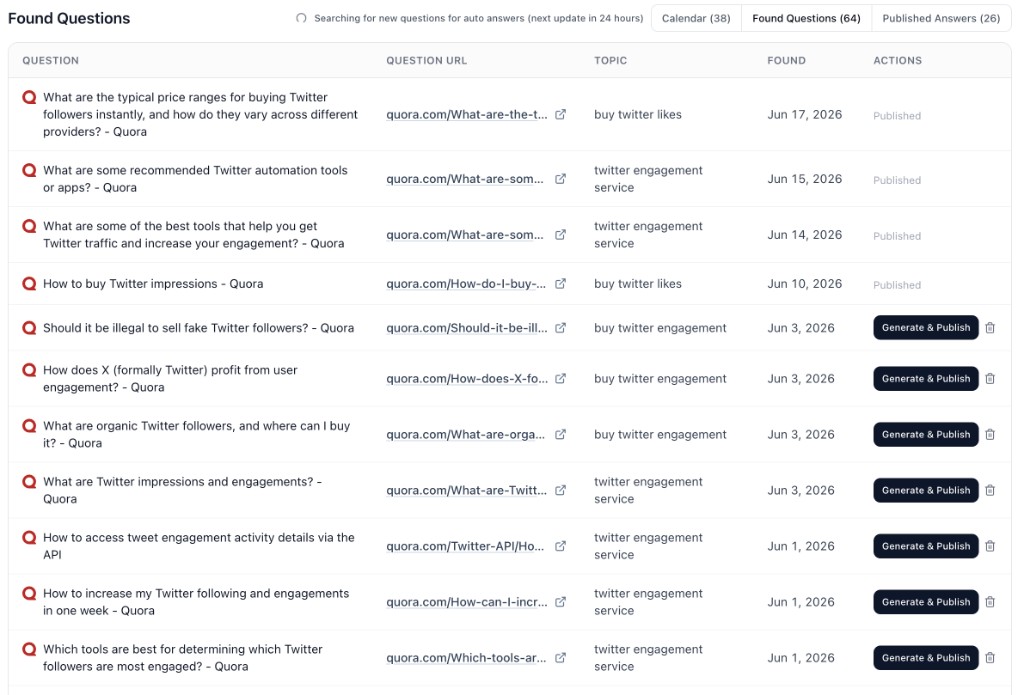Generate & Publish answer for most engaged followers question
1024x695 pixels.
[925, 658]
